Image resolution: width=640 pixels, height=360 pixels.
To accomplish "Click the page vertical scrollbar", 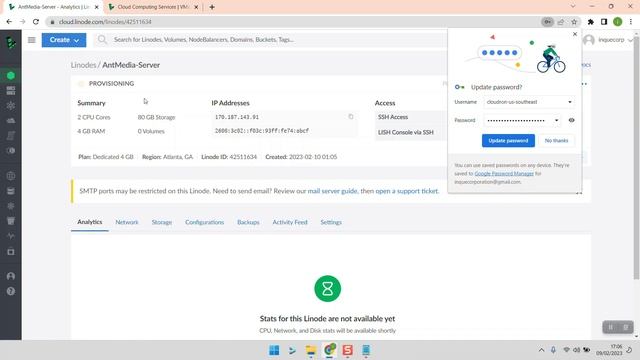I will click(x=636, y=159).
